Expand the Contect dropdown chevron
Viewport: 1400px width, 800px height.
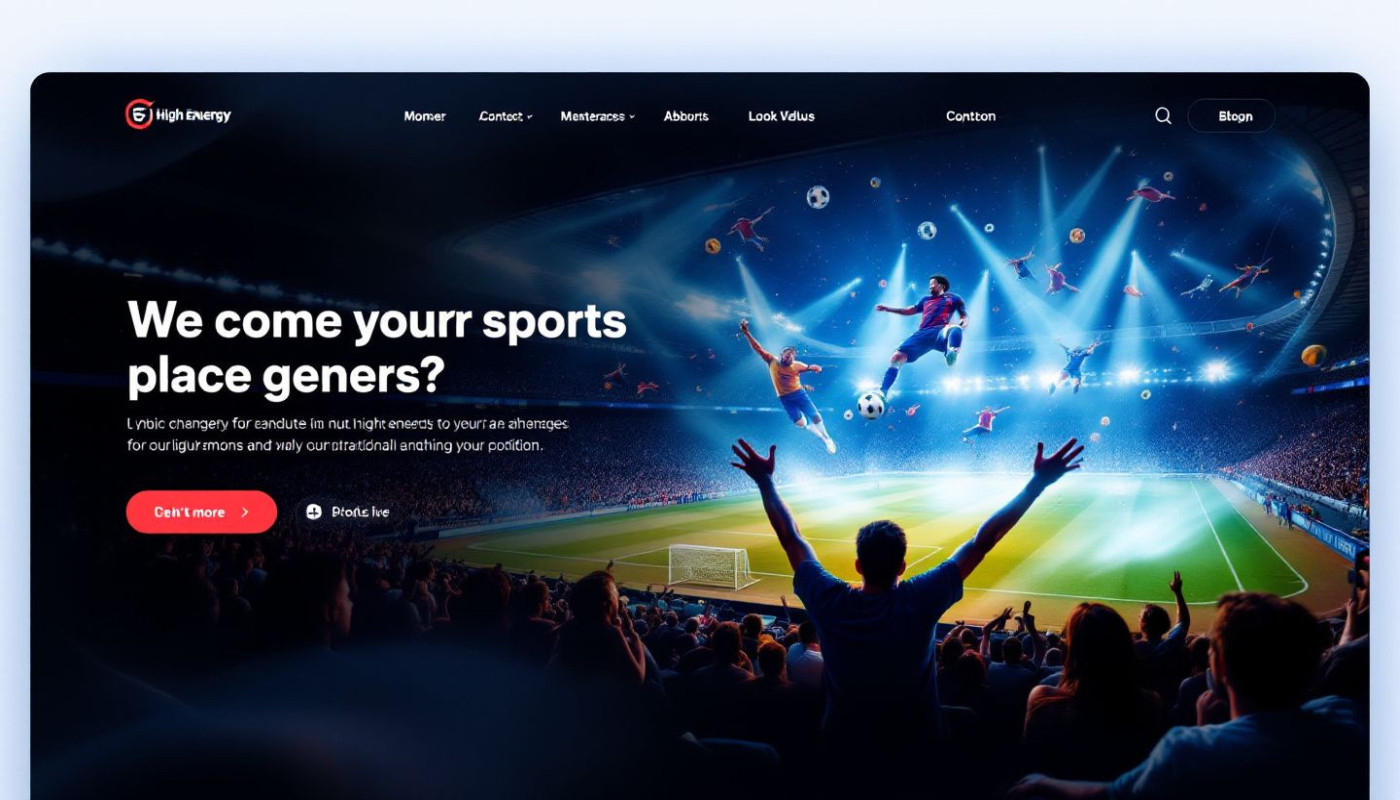(x=529, y=117)
